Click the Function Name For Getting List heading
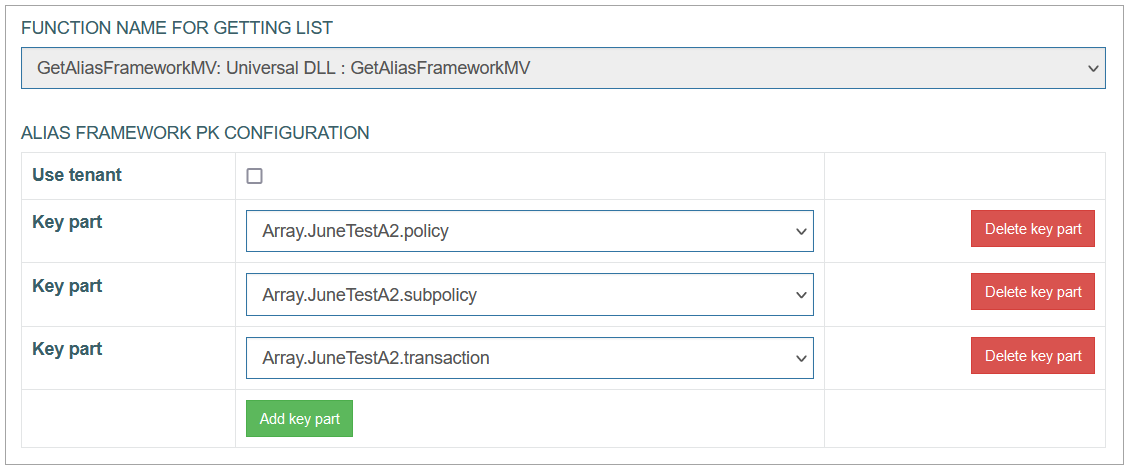This screenshot has width=1130, height=471. [x=177, y=28]
